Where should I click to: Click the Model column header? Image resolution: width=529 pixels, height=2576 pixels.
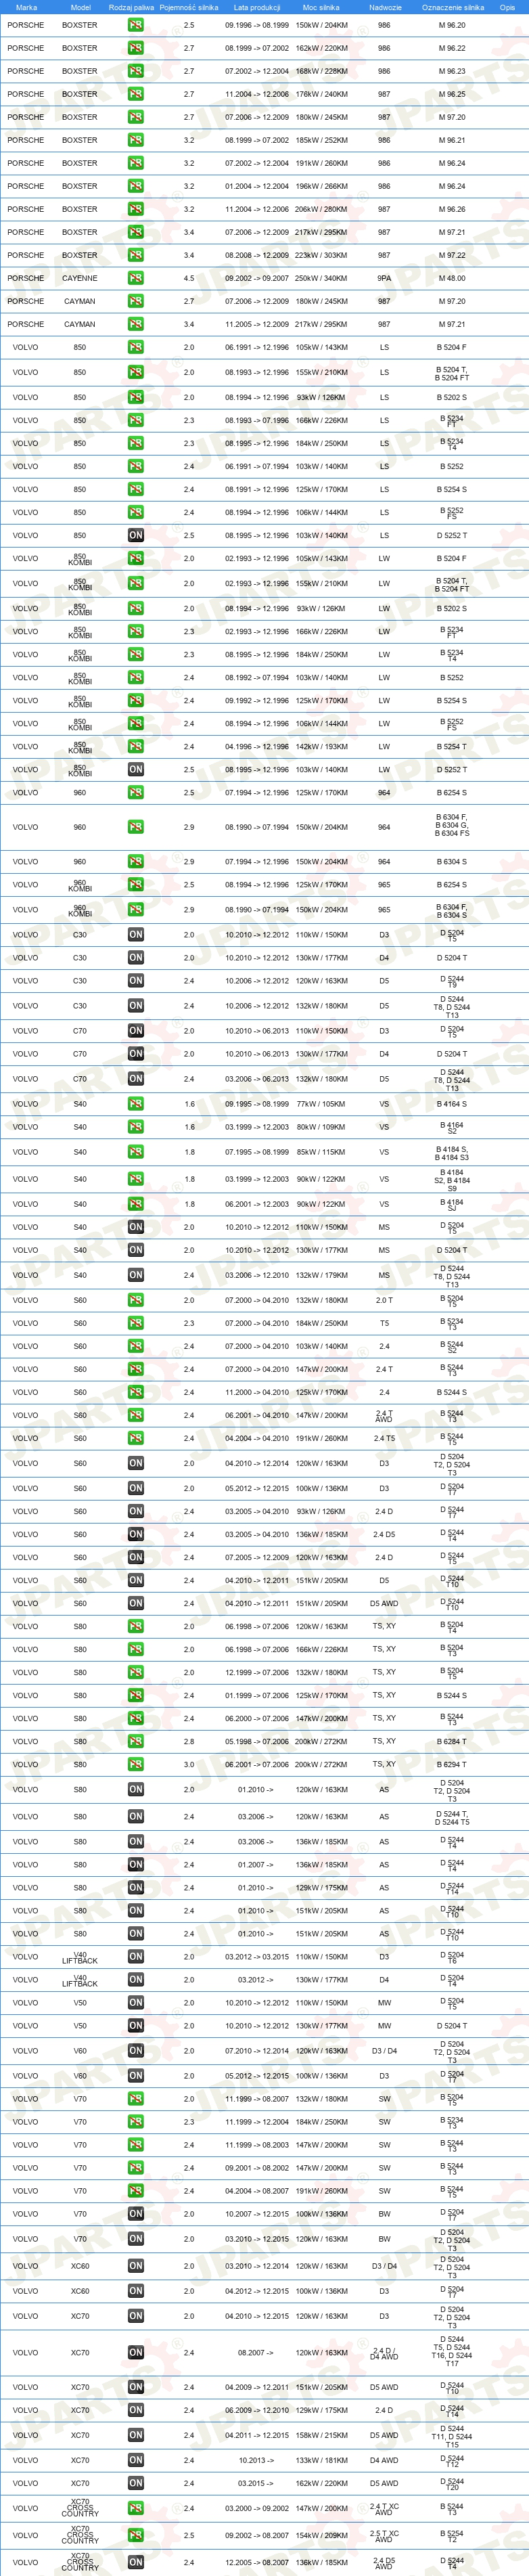point(80,7)
